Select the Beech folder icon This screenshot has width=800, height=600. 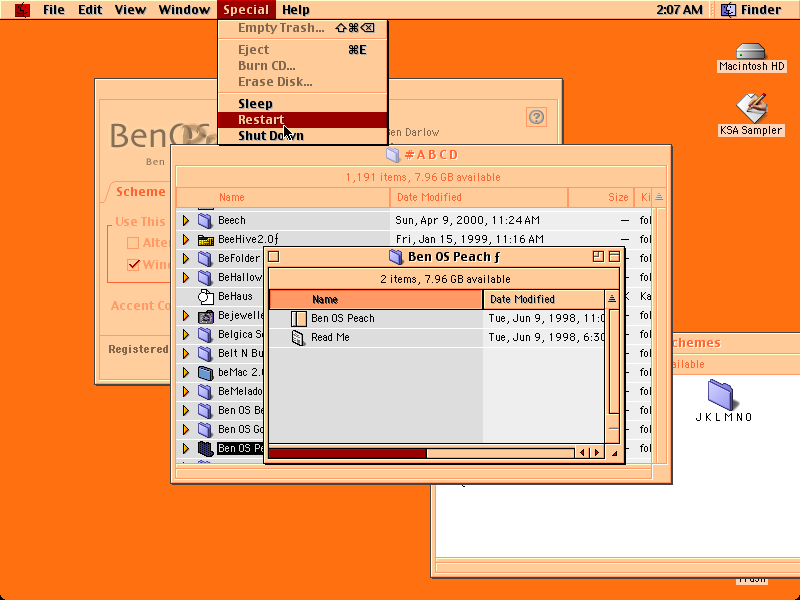205,220
